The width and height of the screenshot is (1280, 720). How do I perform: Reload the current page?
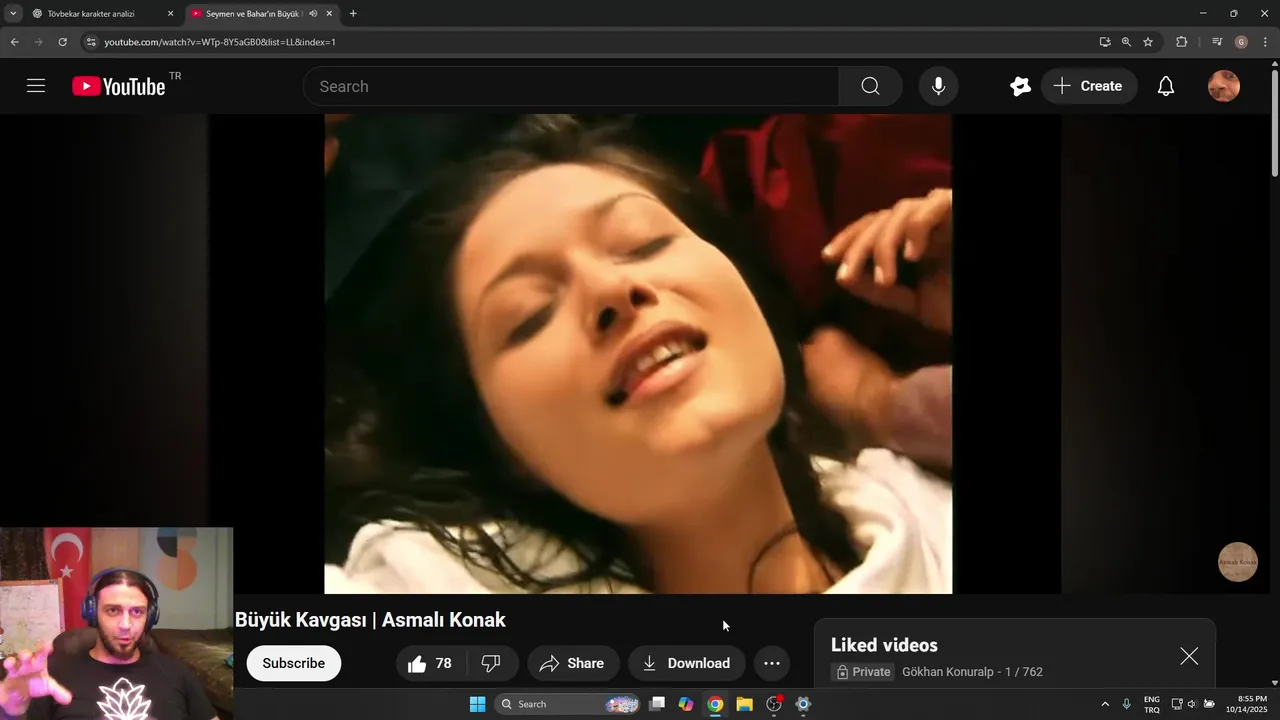click(62, 42)
